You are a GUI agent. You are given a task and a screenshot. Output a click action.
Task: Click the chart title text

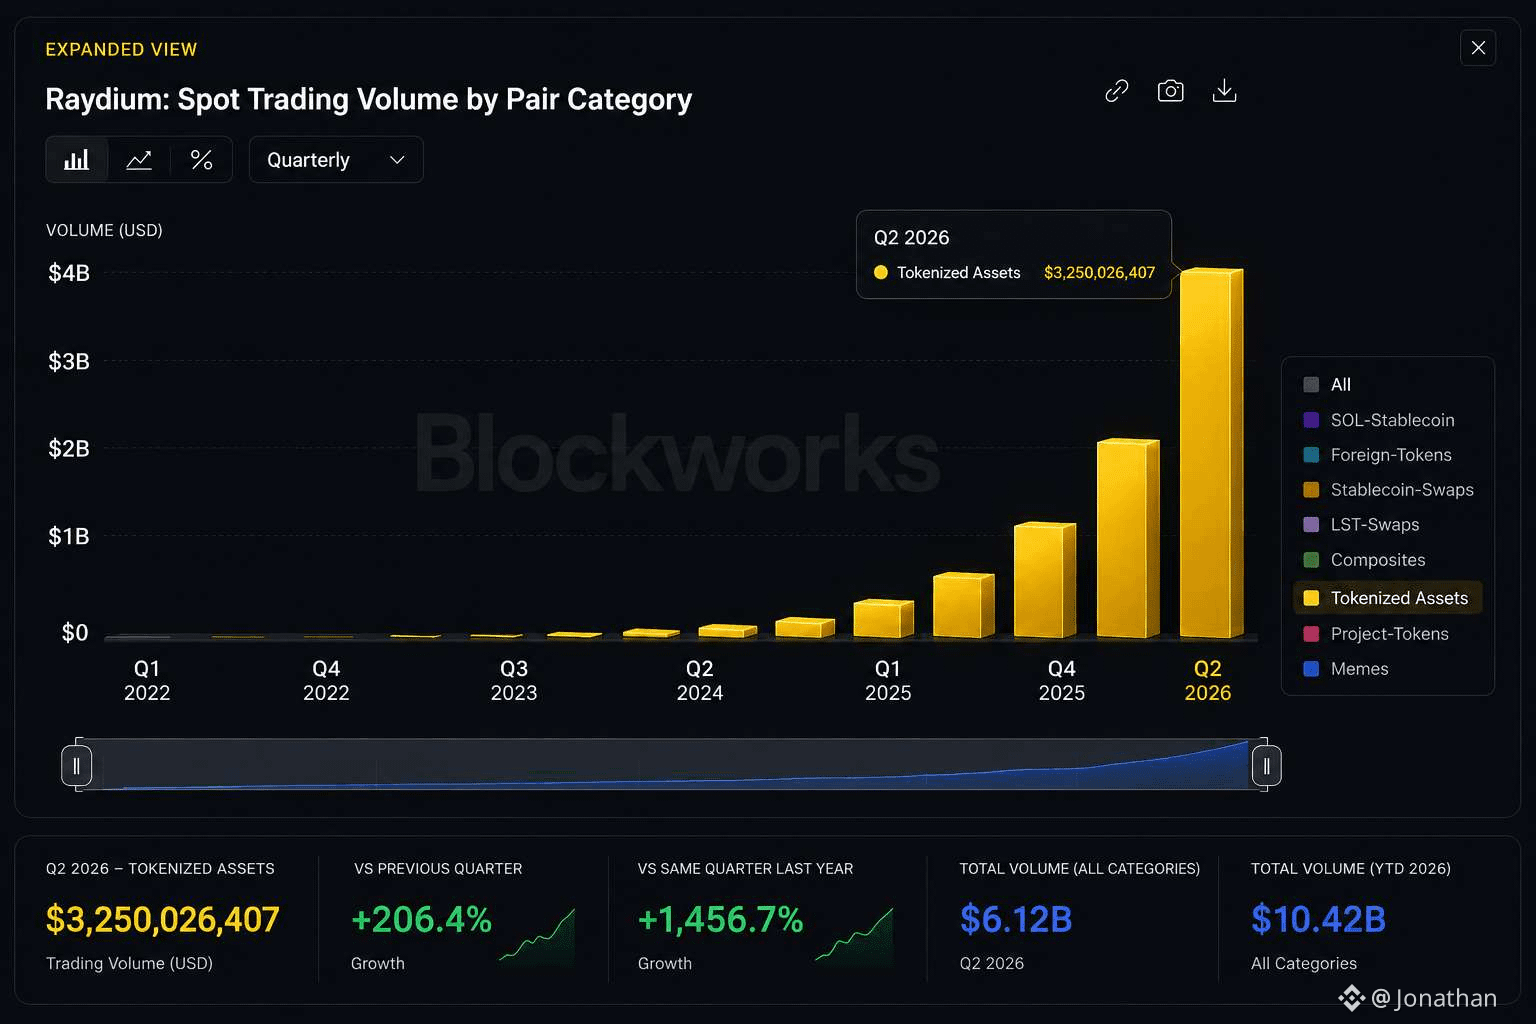369,99
